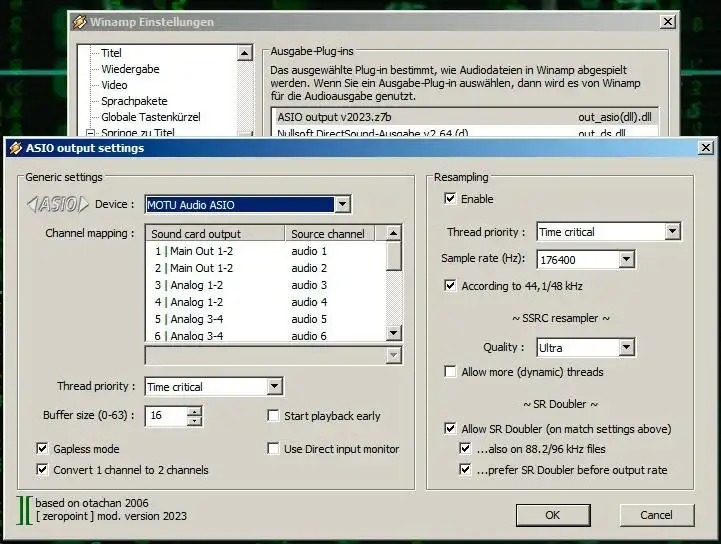Viewport: 721px width, 544px height.
Task: Select Video in Winamp settings tree
Action: (x=114, y=85)
